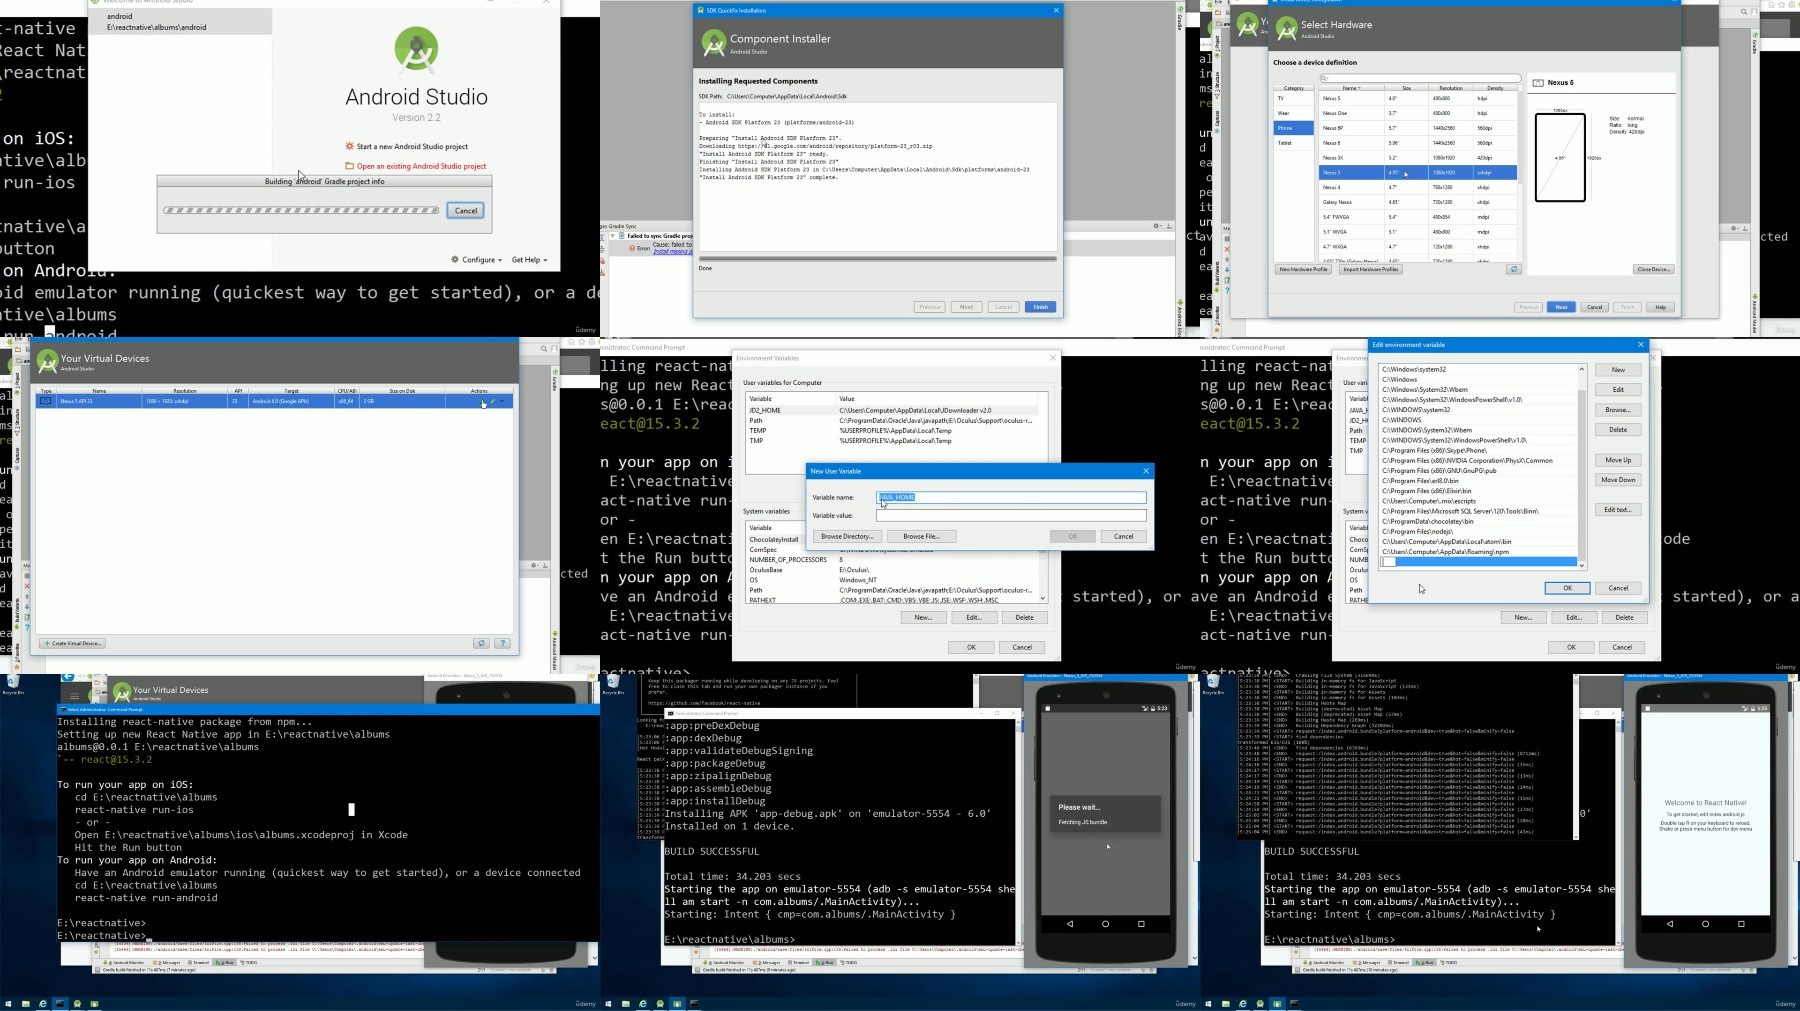Select the Nexus 6 row in the device table
Viewport: 1800px width, 1011px height.
(1417, 143)
